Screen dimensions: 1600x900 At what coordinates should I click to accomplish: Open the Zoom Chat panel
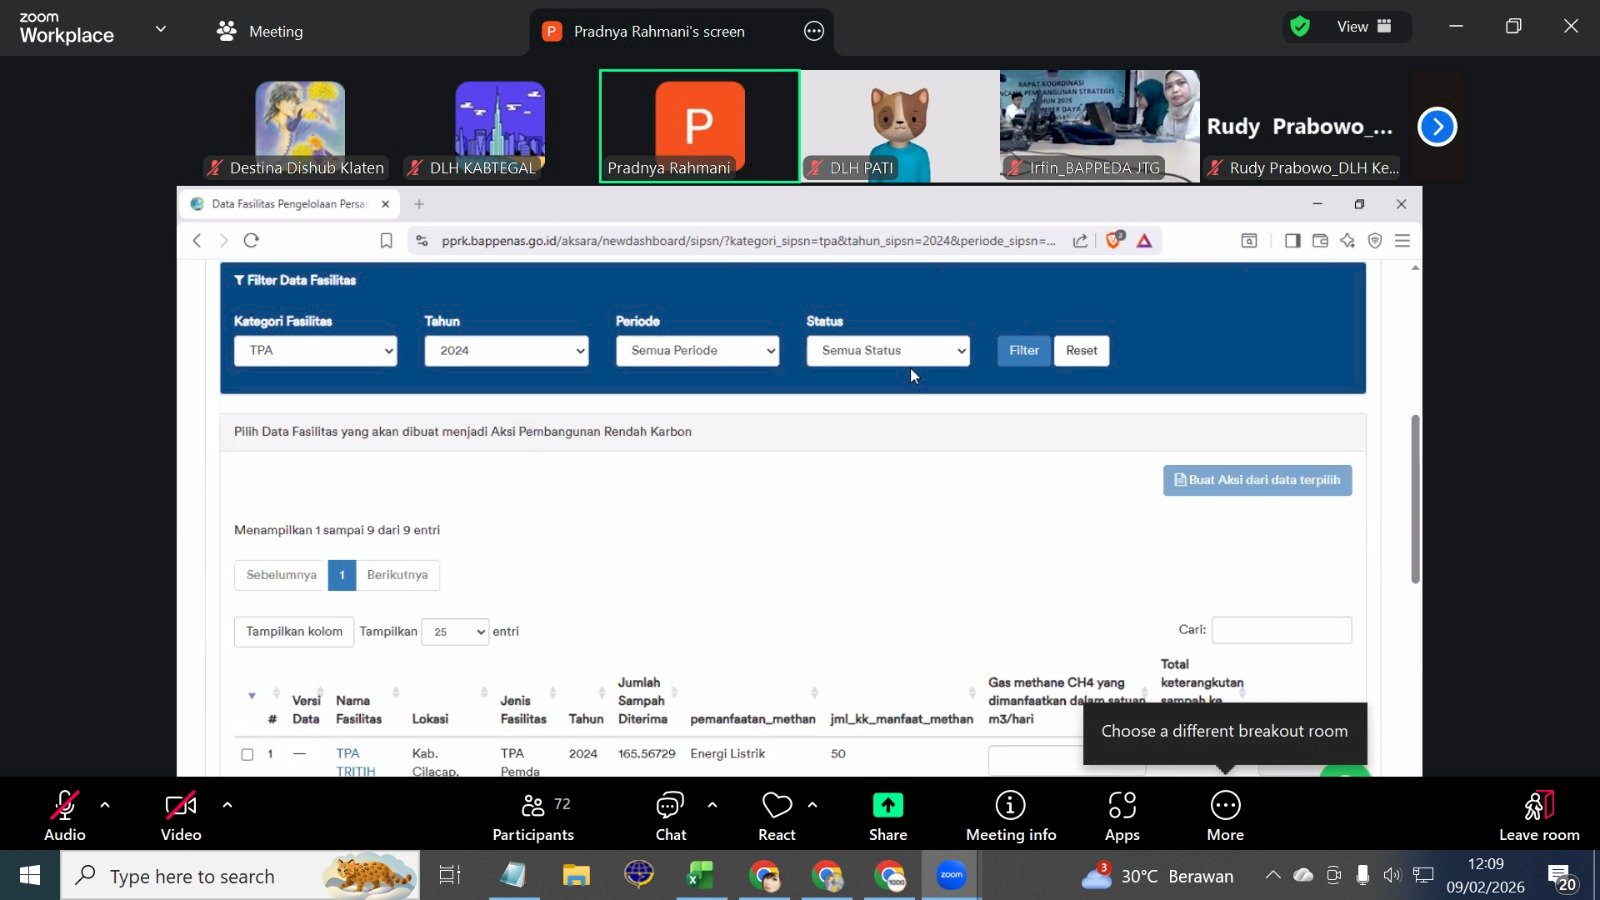click(670, 806)
